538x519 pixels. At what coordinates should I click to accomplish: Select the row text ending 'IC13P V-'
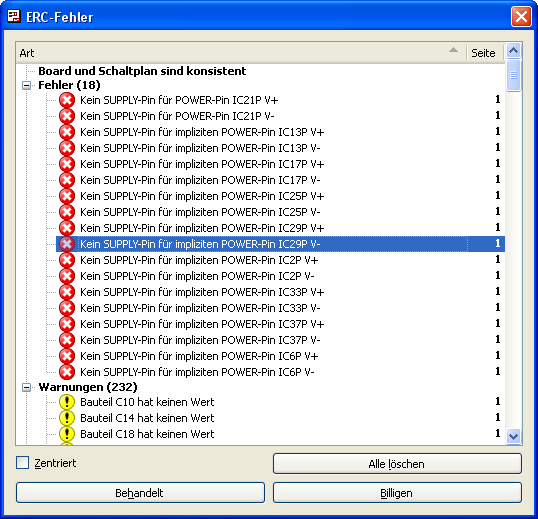coord(200,148)
